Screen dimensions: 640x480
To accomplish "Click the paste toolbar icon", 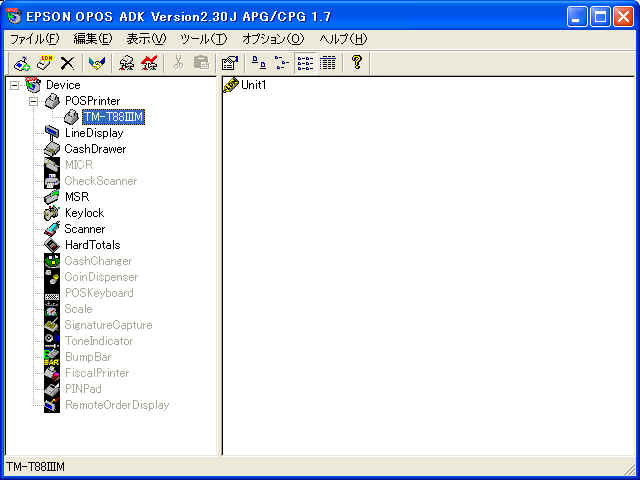I will [201, 63].
